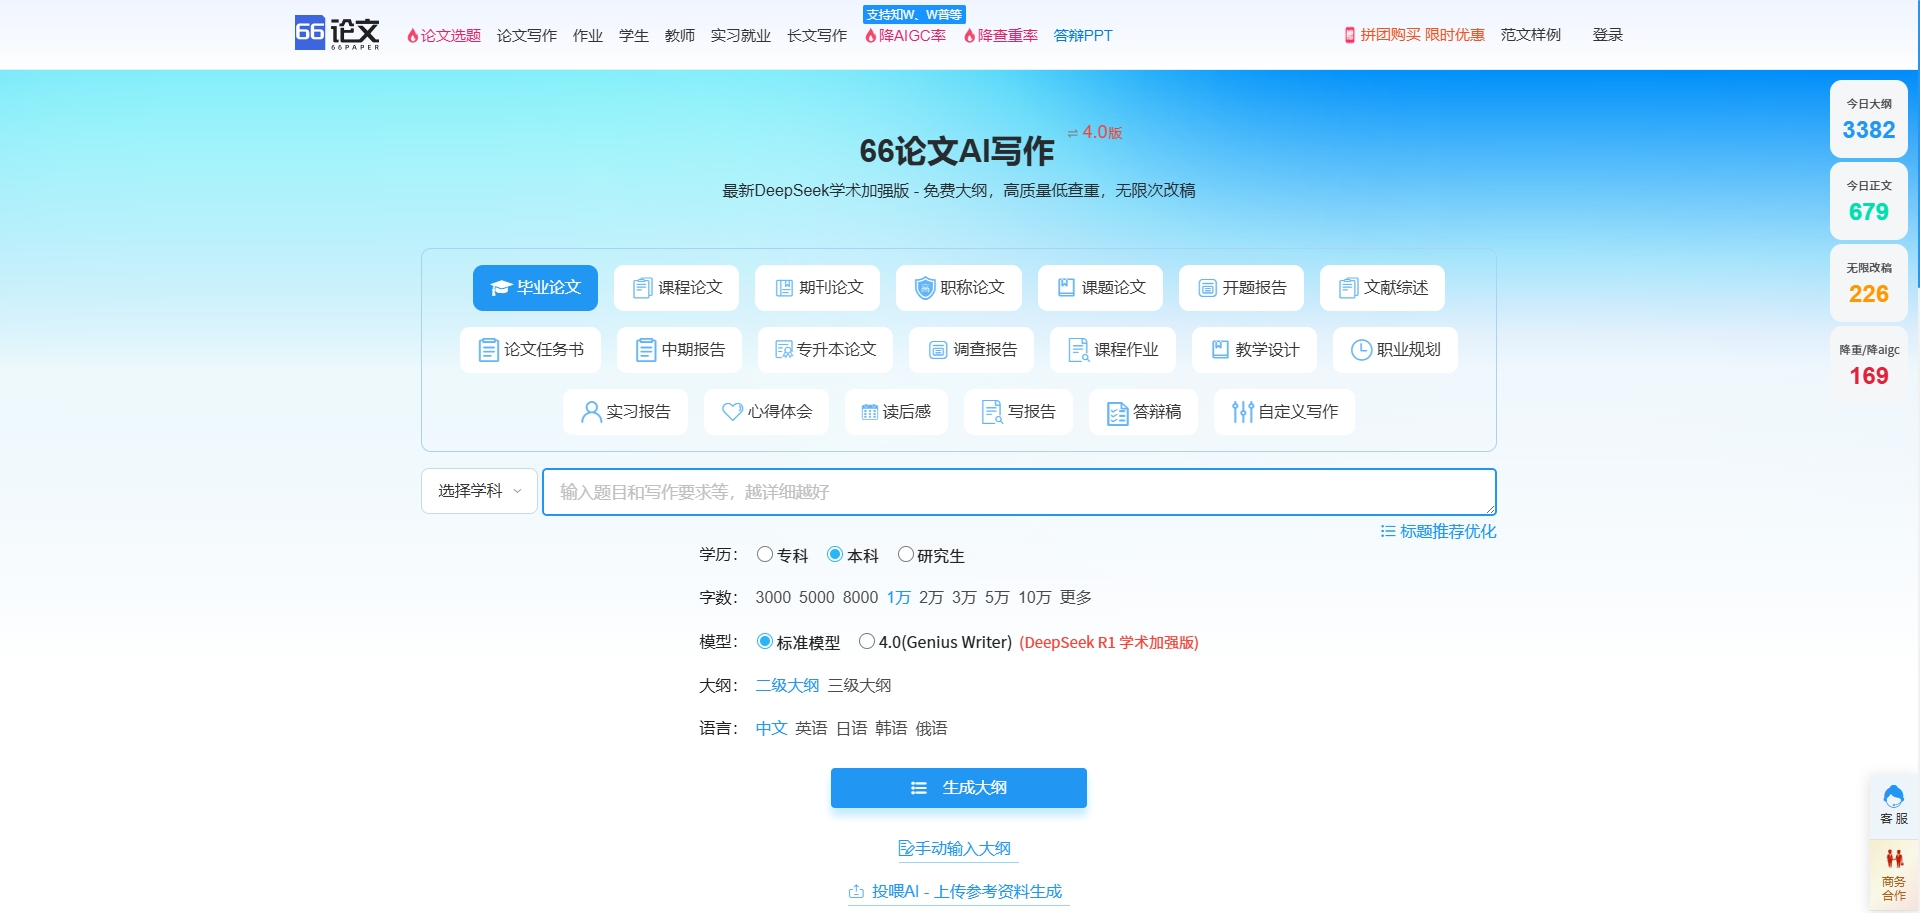Choose 课题论文 document type
The width and height of the screenshot is (1920, 913).
tap(1100, 288)
